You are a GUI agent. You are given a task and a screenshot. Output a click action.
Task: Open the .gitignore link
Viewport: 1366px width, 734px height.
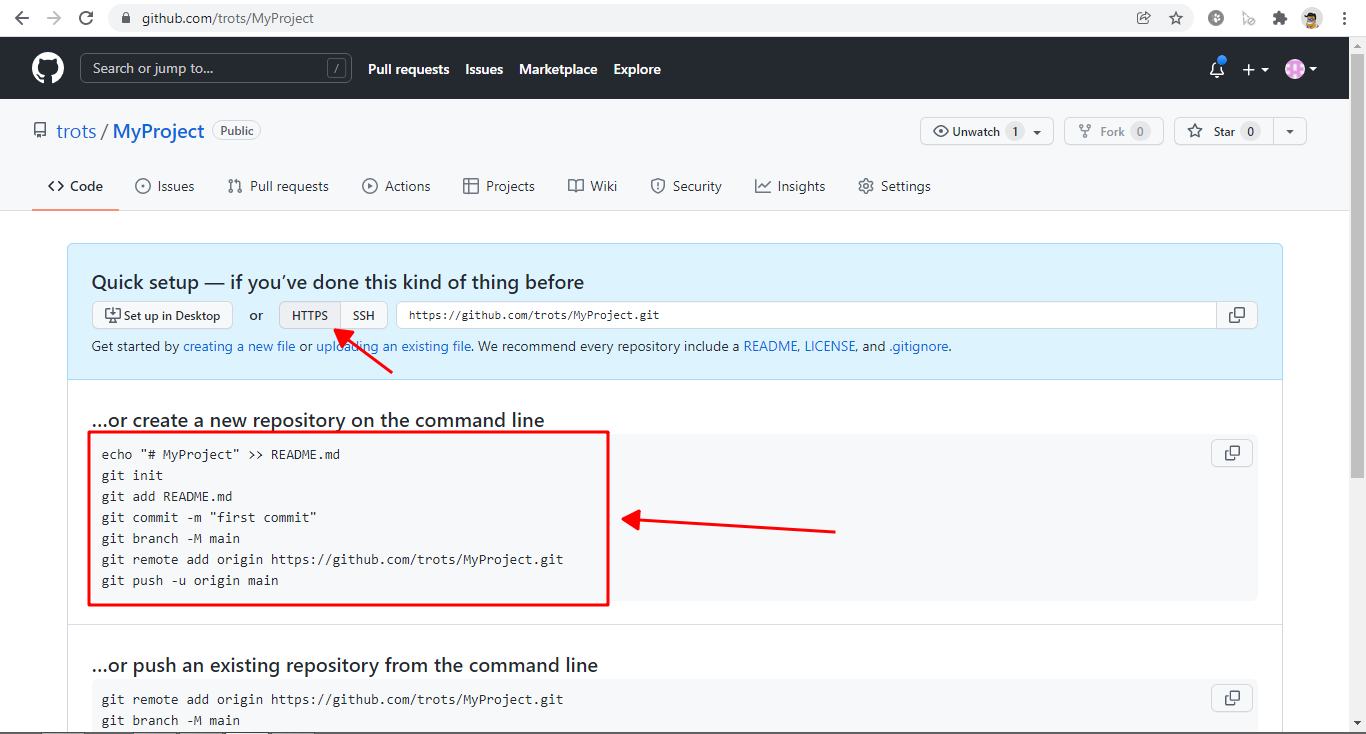918,346
